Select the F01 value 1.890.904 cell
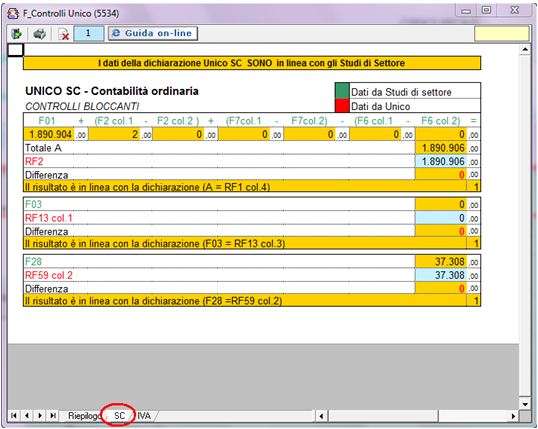 tap(49, 134)
